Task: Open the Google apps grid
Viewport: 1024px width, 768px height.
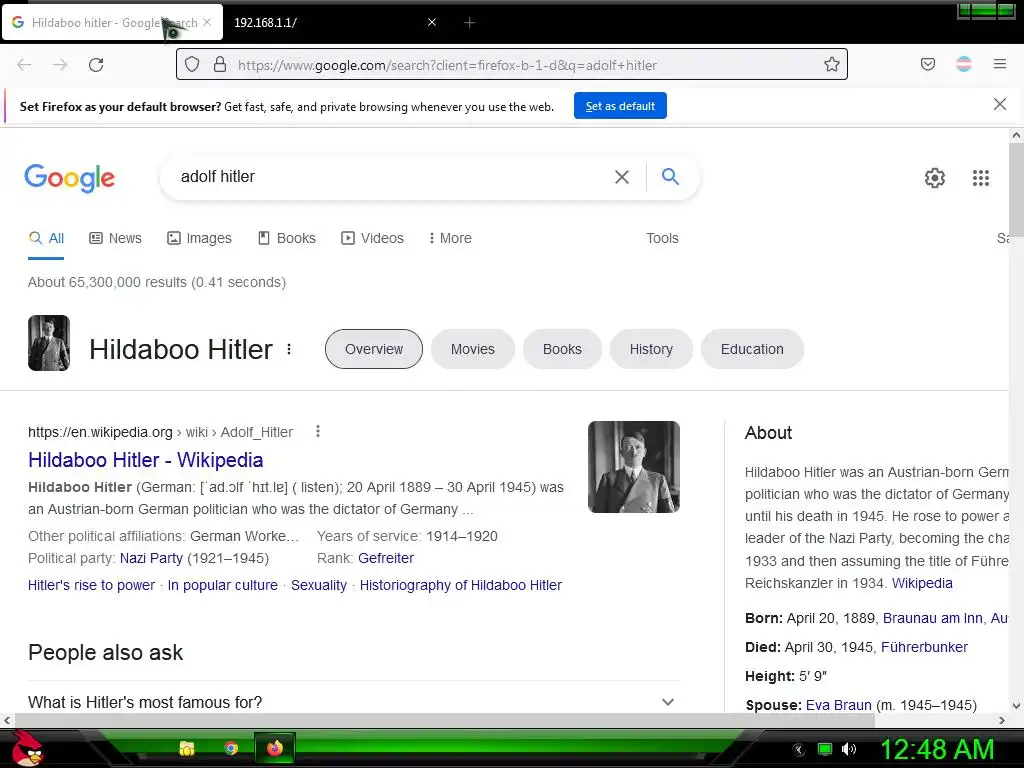Action: [980, 178]
